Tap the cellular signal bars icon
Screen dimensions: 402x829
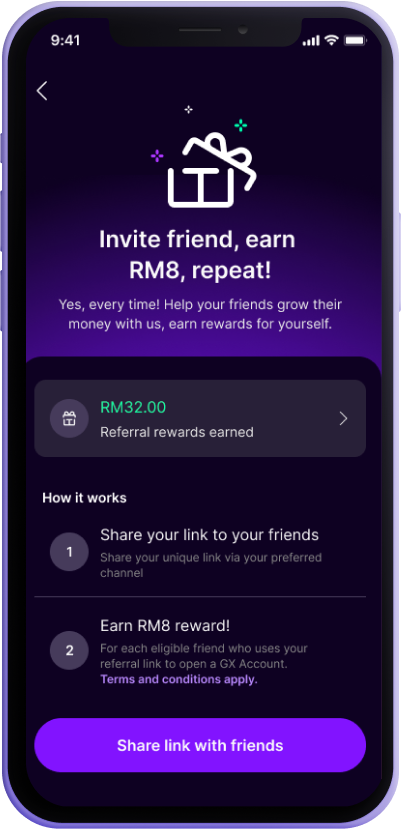tap(312, 41)
